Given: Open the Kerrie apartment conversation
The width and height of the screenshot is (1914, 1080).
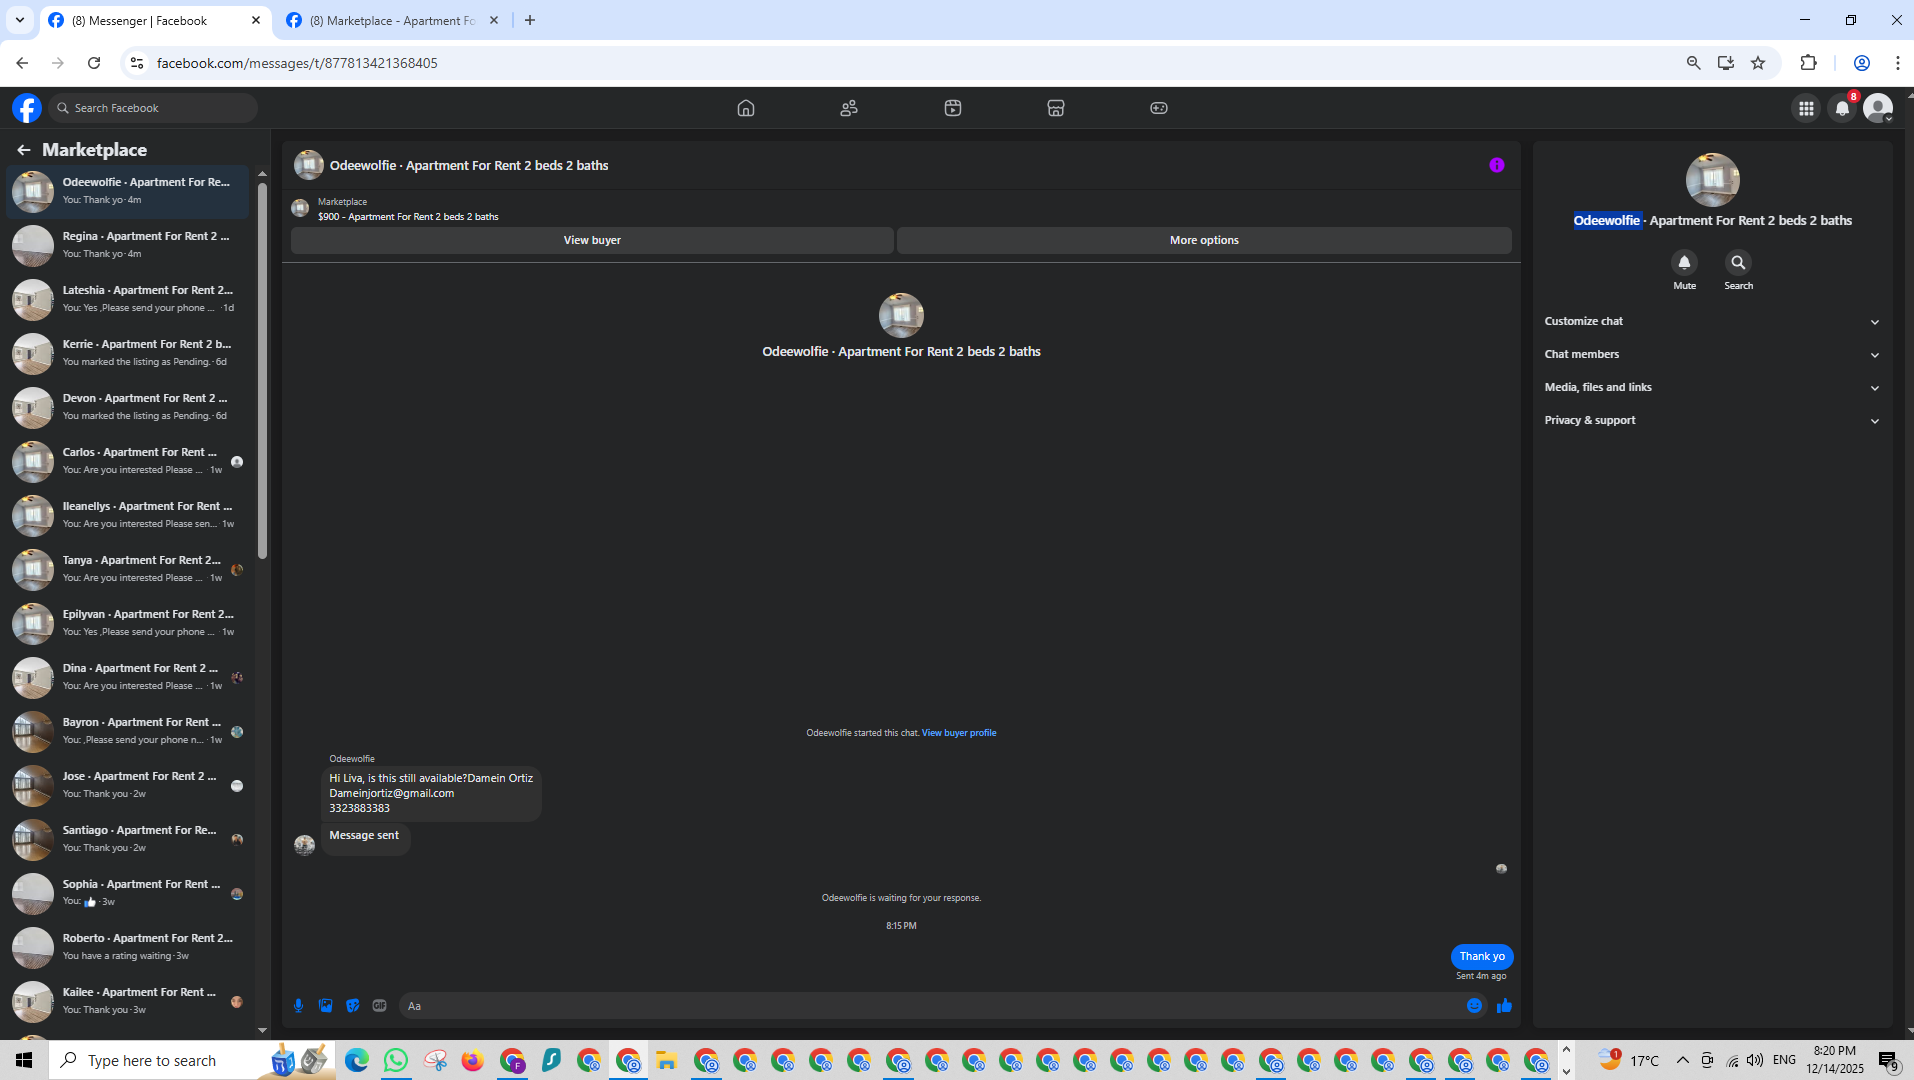Looking at the screenshot, I should [128, 353].
